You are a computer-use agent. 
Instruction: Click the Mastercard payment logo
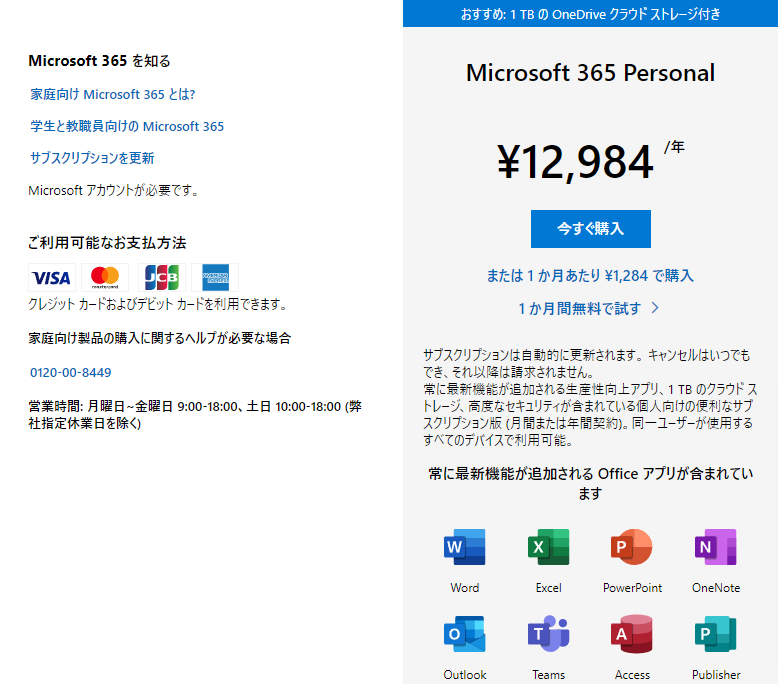tap(105, 277)
